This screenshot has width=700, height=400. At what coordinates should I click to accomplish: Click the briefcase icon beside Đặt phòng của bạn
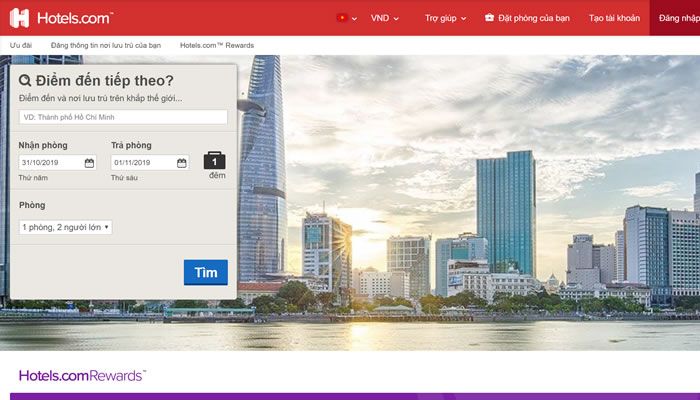point(489,18)
